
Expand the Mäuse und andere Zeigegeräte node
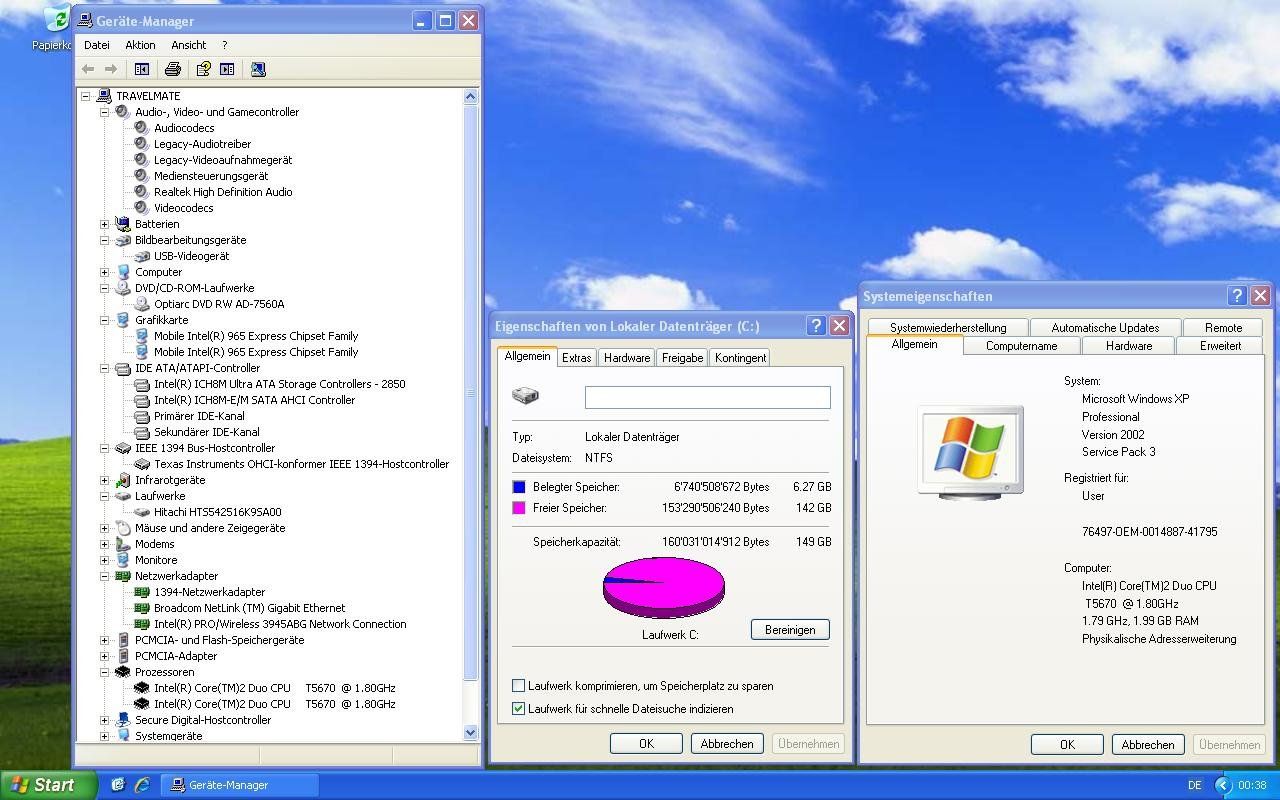(104, 528)
